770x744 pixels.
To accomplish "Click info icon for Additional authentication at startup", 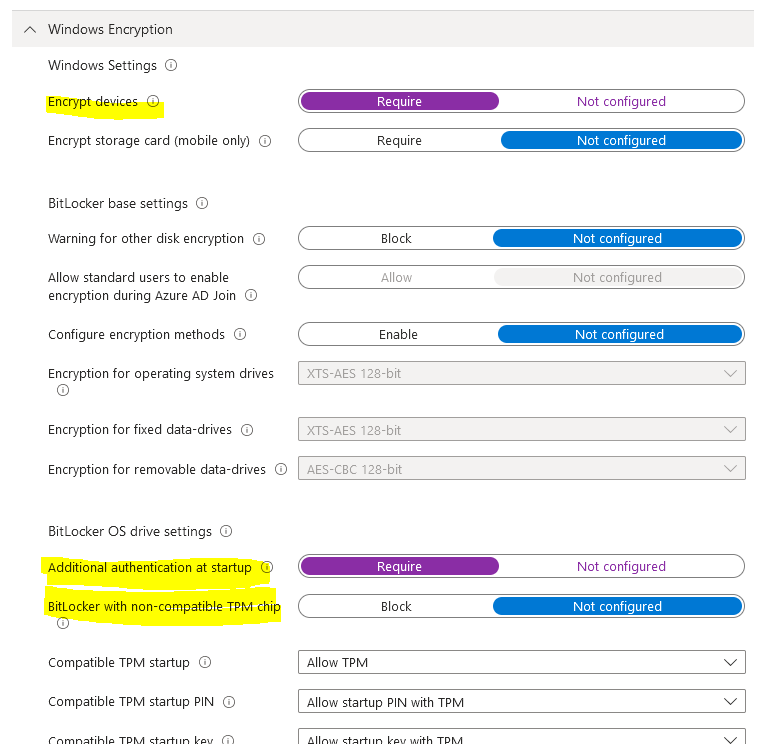I will [x=266, y=568].
